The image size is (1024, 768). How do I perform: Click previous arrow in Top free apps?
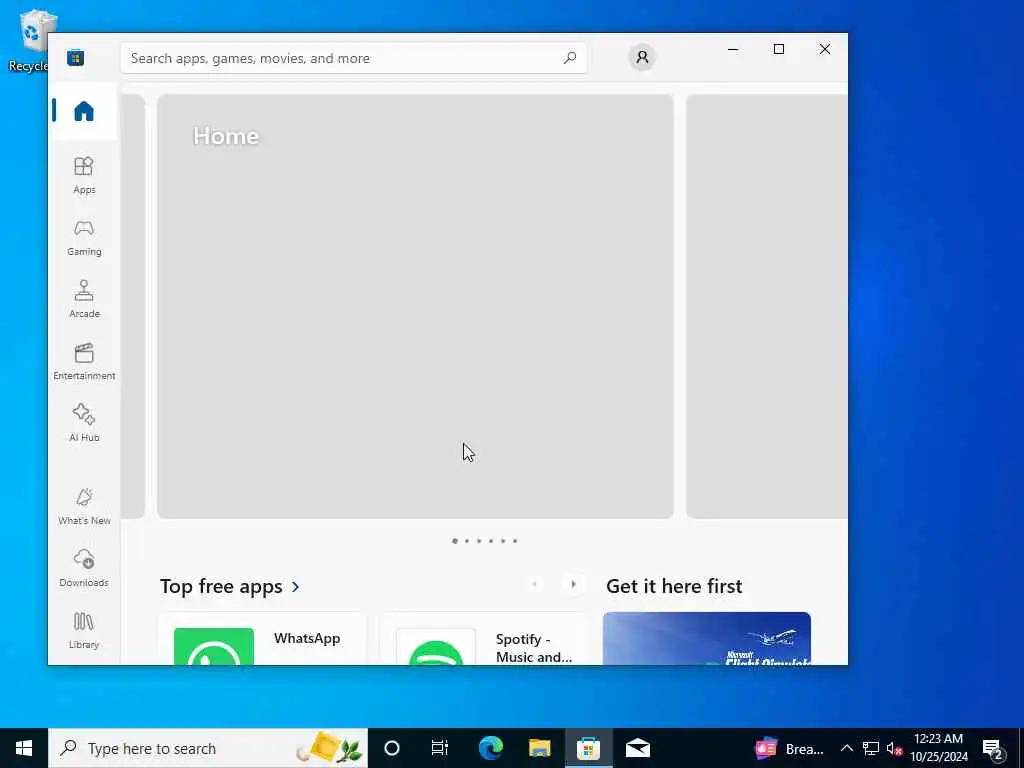(535, 584)
